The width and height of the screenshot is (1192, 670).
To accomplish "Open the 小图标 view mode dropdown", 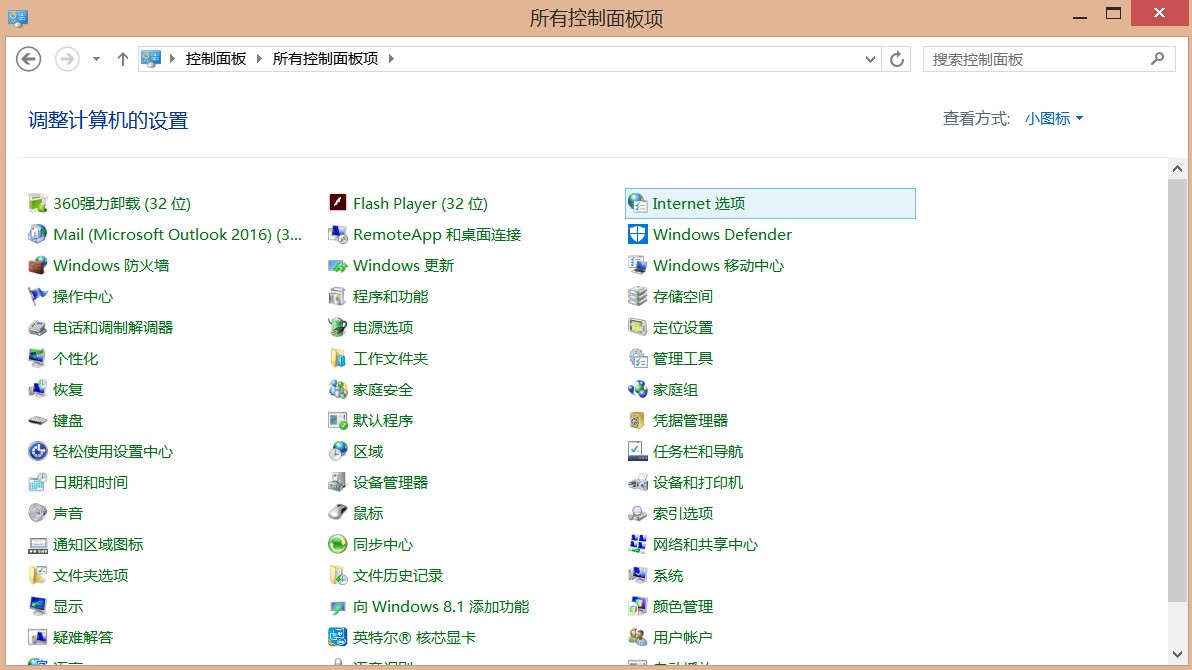I will (x=1054, y=118).
